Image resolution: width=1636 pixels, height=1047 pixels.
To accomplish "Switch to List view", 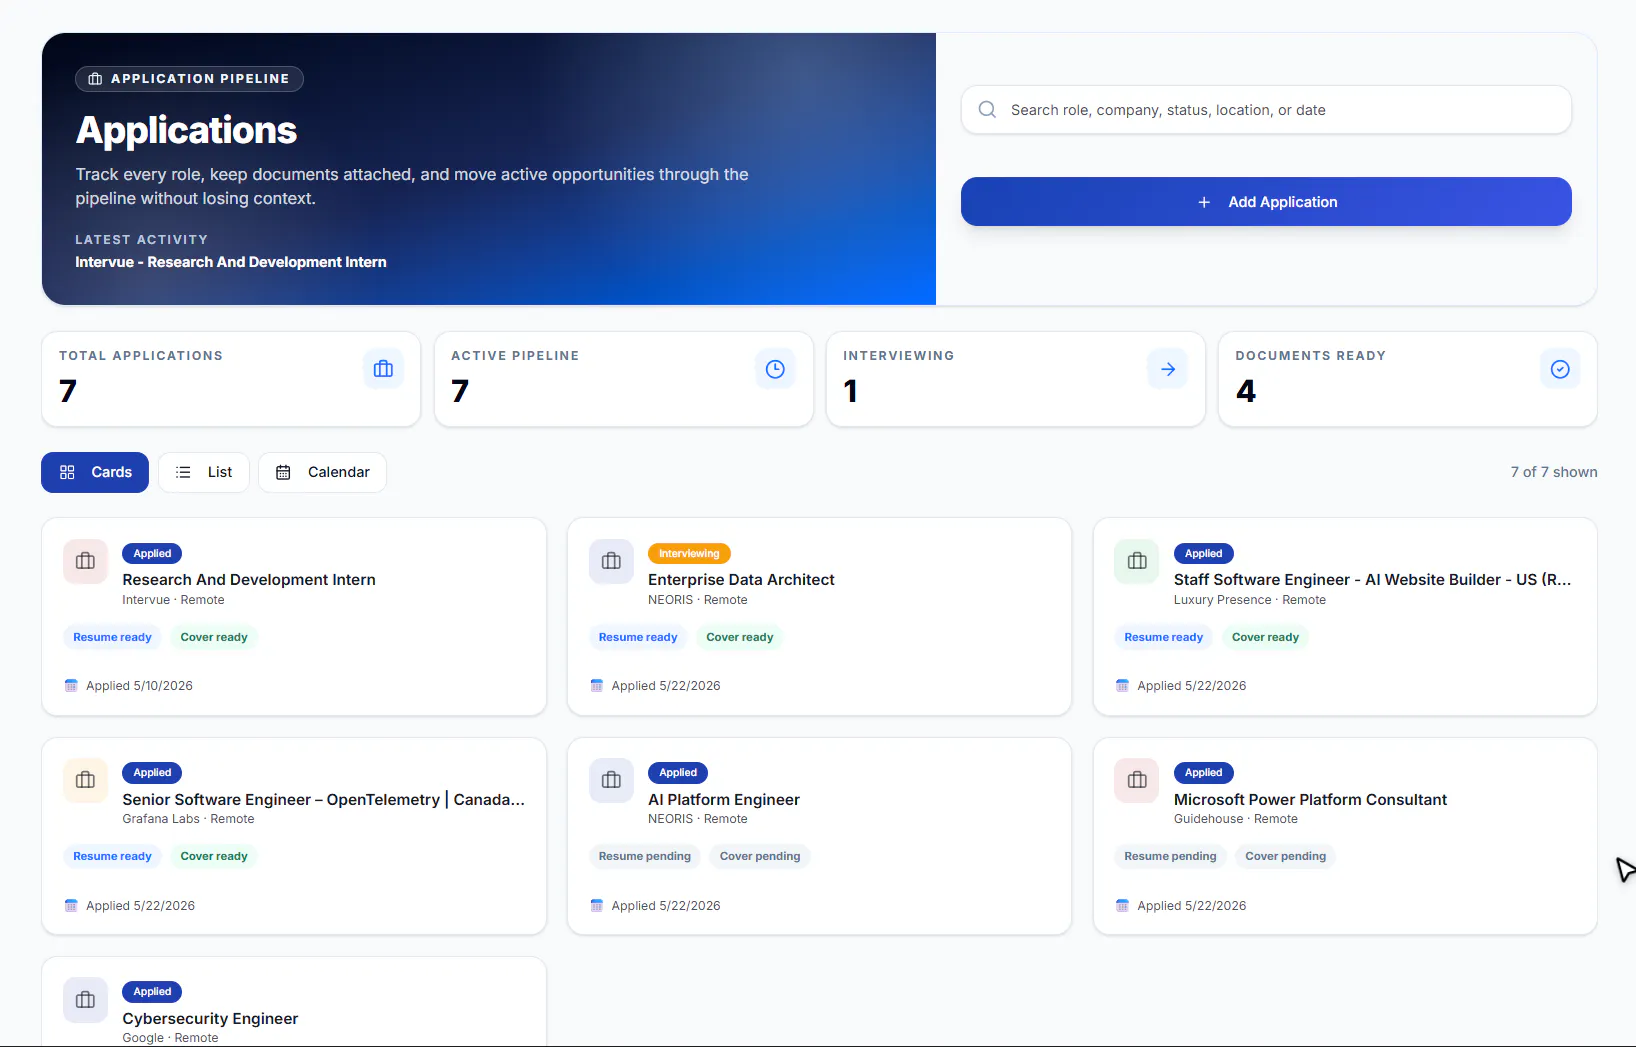I will click(204, 472).
